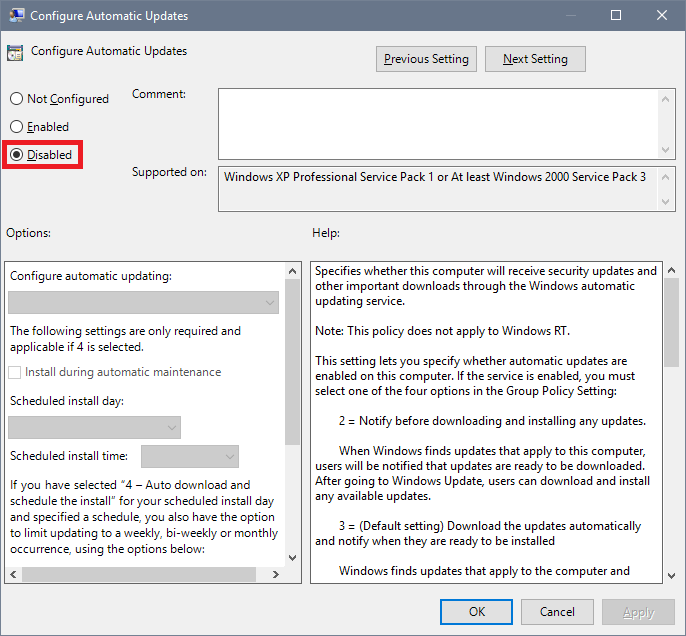The width and height of the screenshot is (686, 636).
Task: Click the Apply button
Action: 638,612
